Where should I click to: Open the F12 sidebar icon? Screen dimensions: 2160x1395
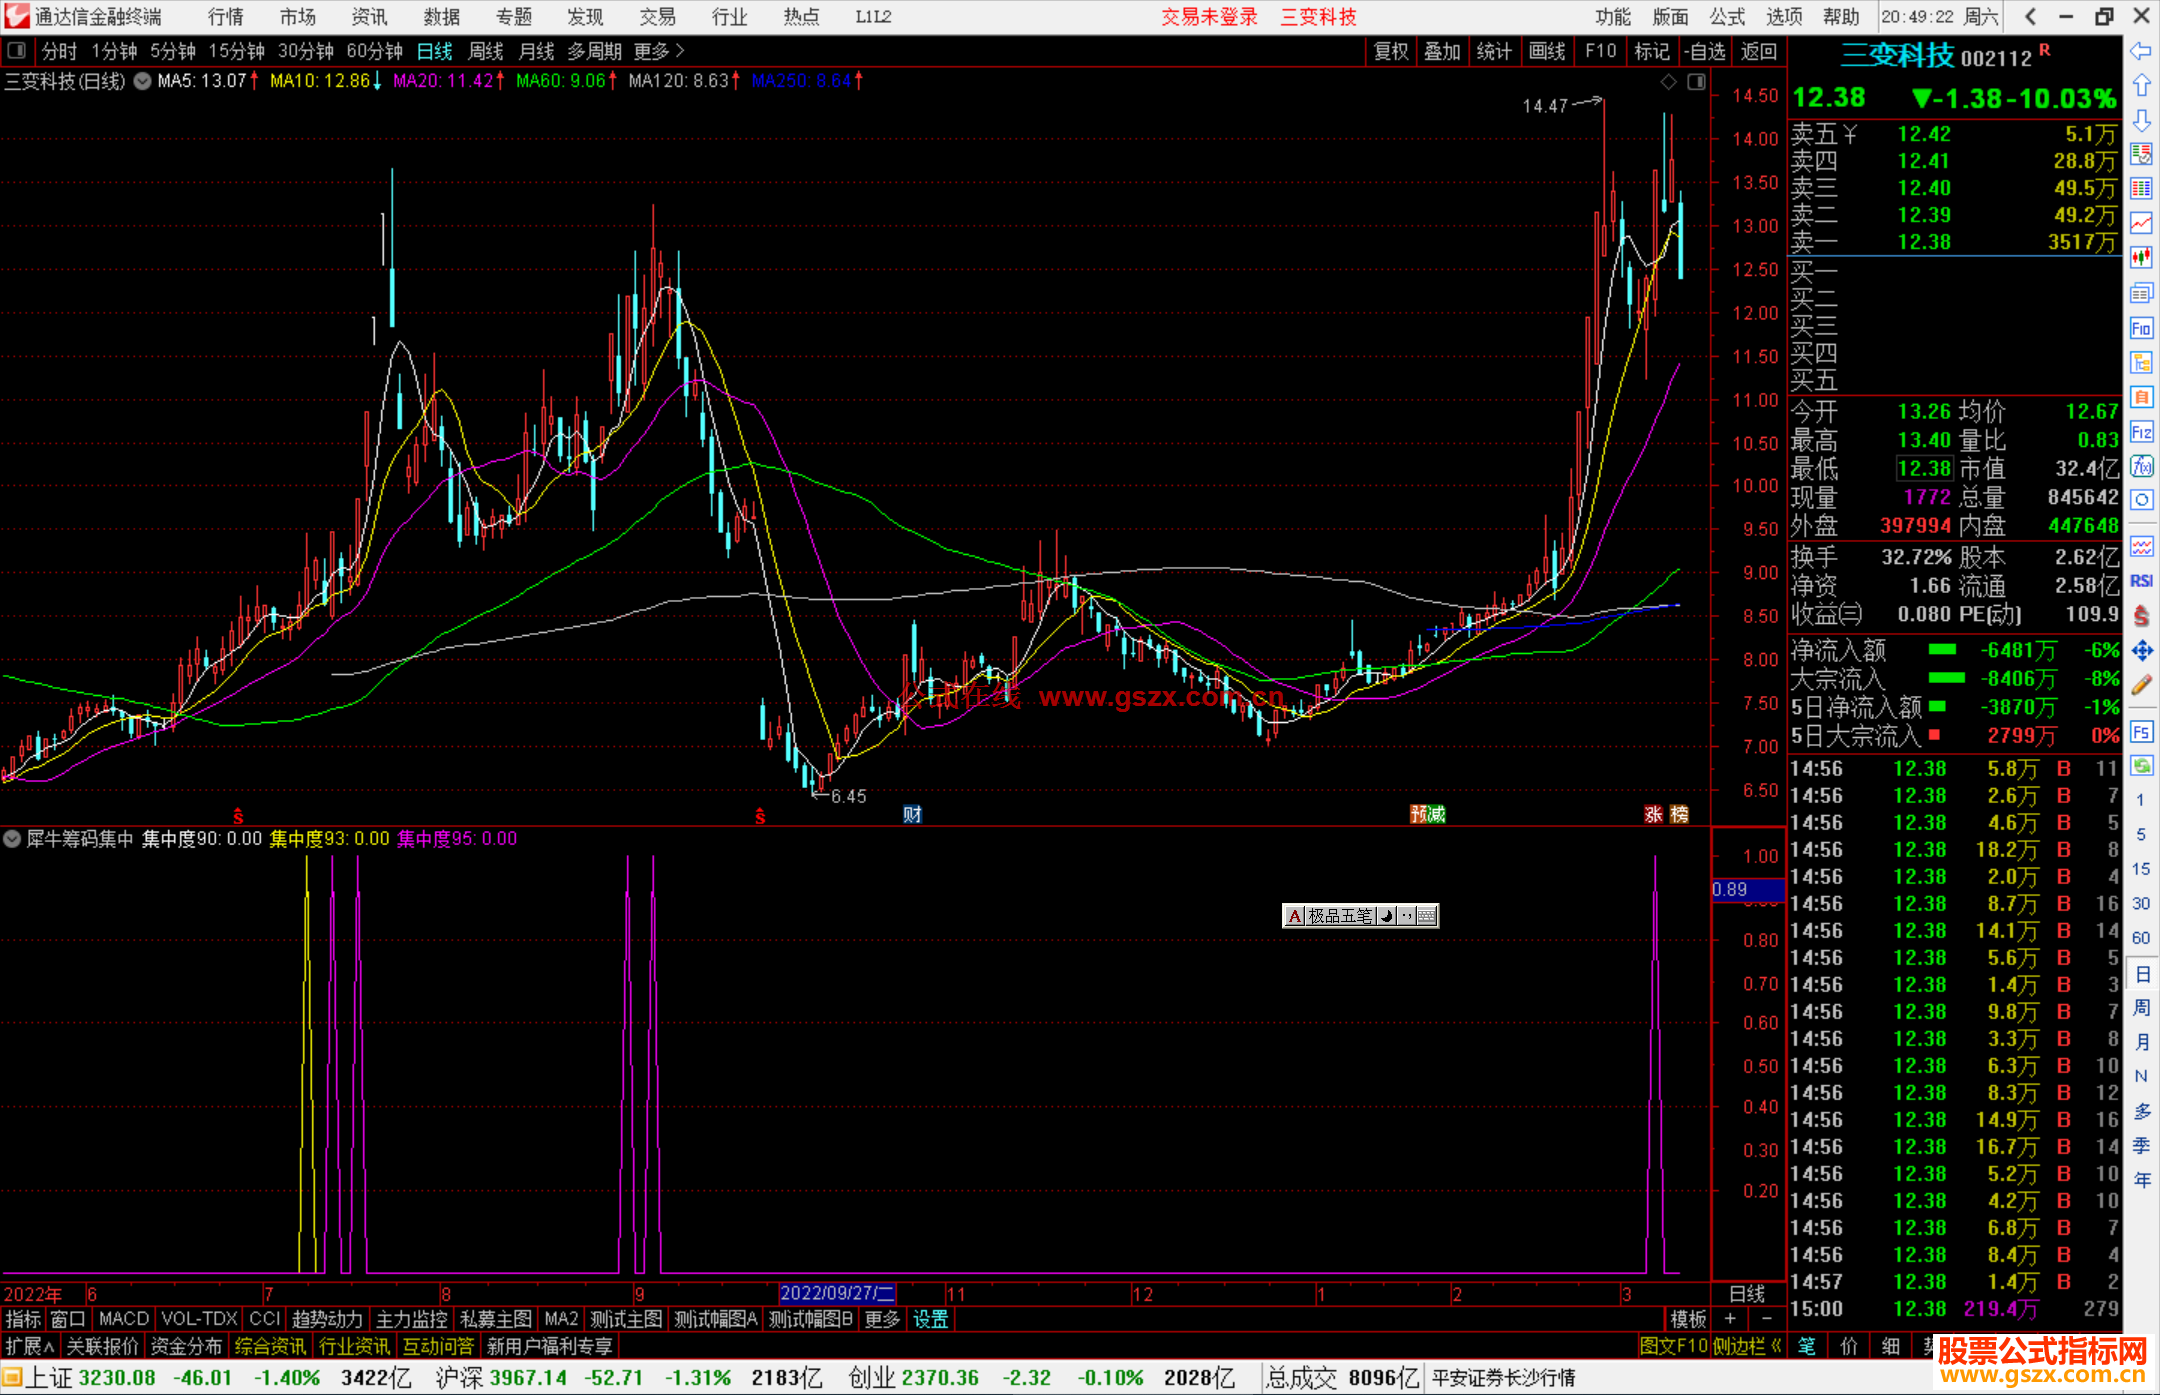pos(2141,432)
